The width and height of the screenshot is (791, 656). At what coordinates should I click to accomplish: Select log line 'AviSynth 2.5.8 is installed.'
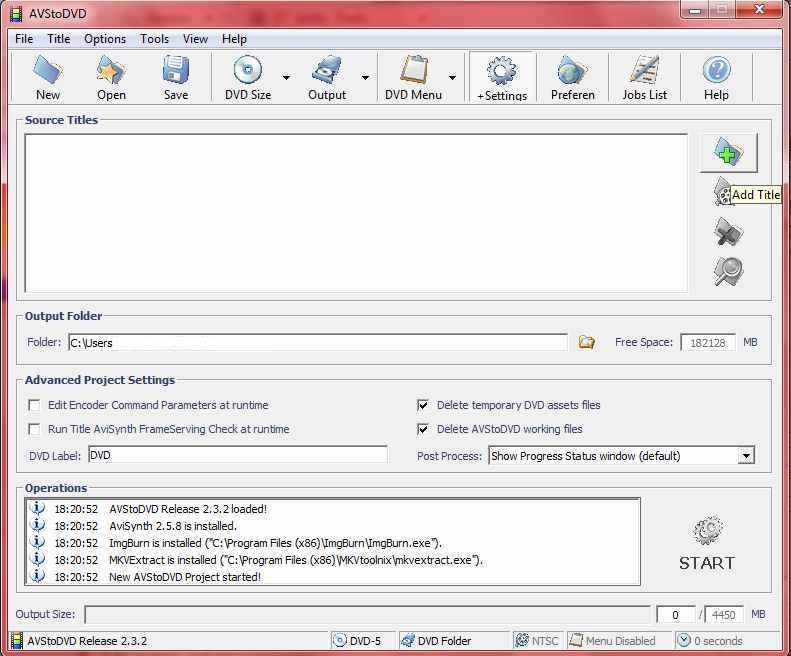173,526
